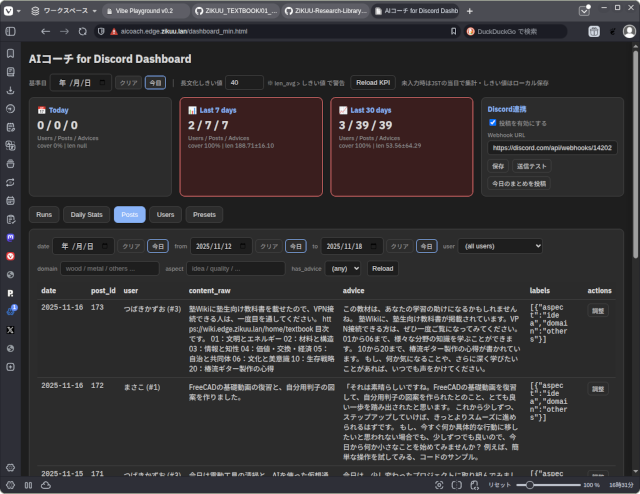Open the X (Twitter) sidebar panel
640x494 pixels.
click(10, 328)
